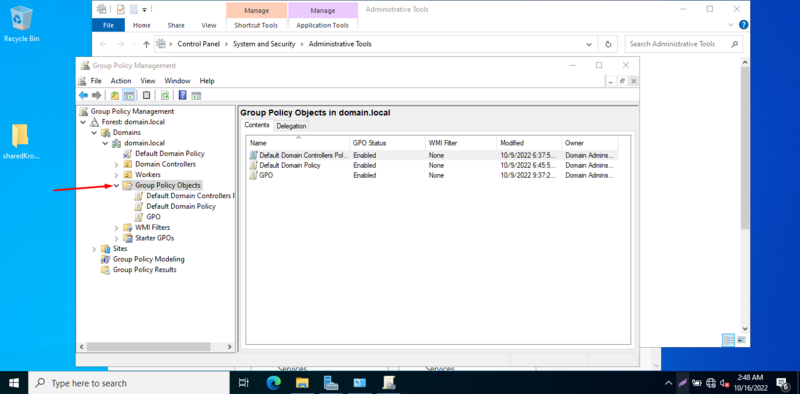Select the Domain Controllers OU
The height and width of the screenshot is (394, 800).
point(165,164)
